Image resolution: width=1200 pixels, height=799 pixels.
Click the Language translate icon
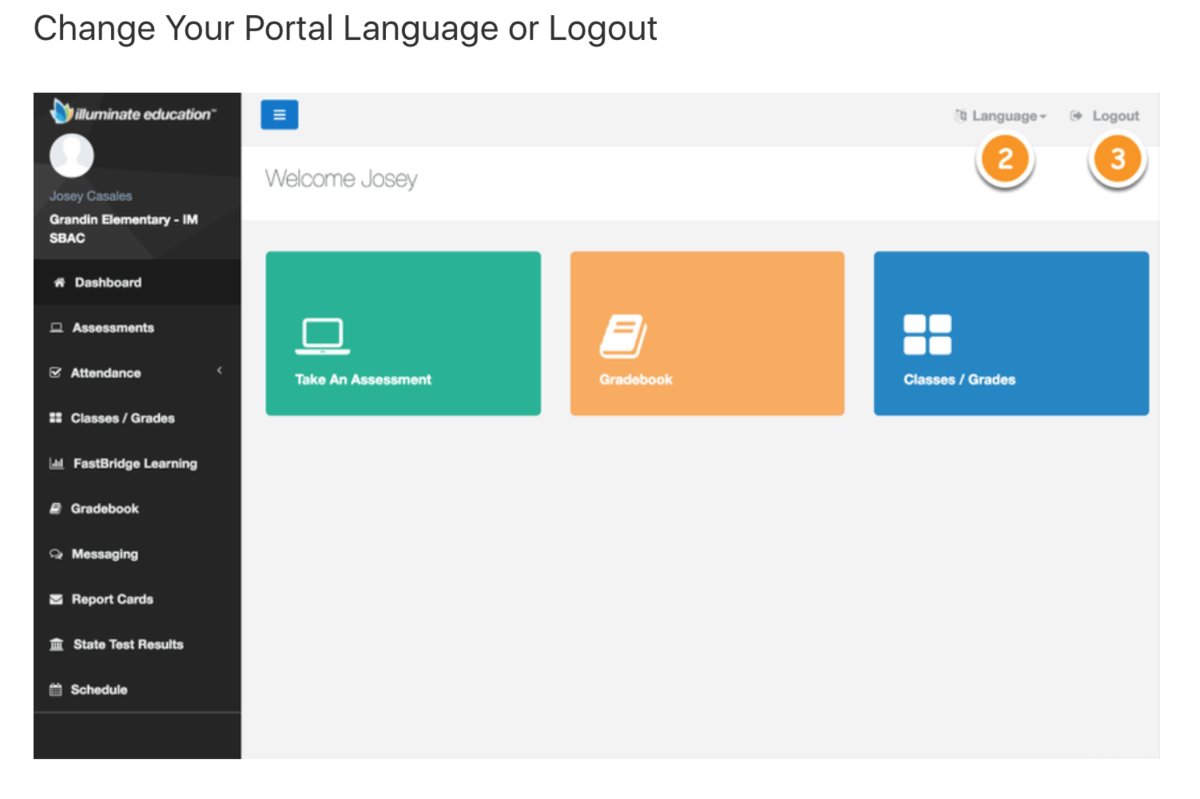click(x=961, y=116)
